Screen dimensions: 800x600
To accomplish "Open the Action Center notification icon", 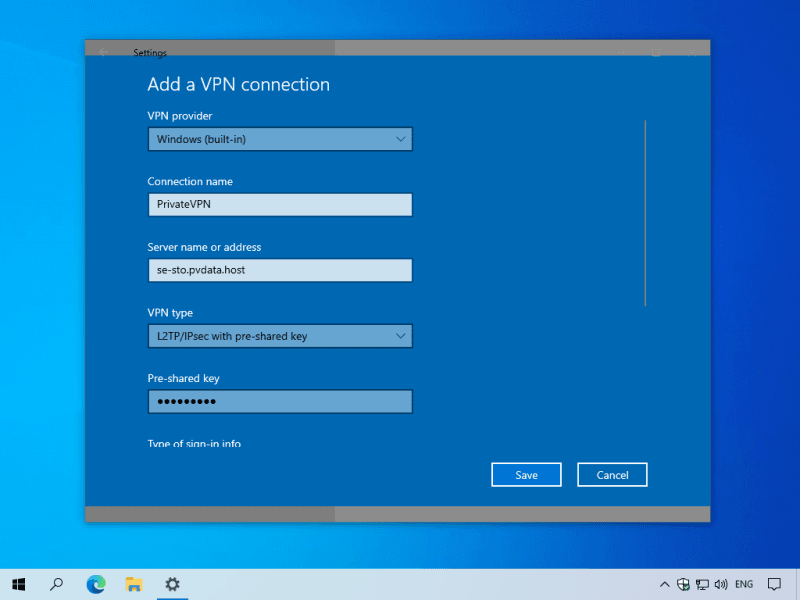I will (x=774, y=584).
